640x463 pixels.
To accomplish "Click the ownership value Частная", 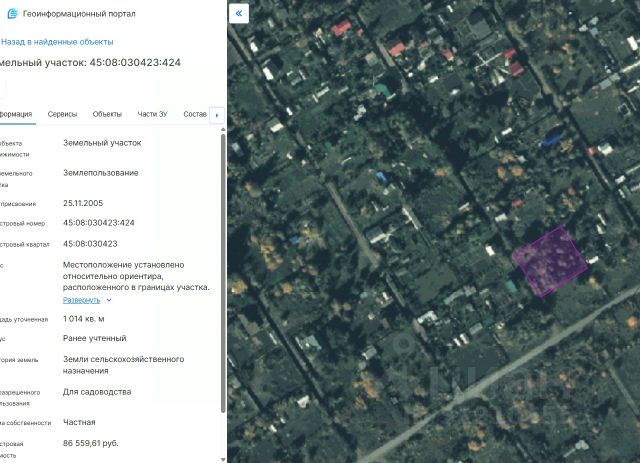I will click(x=79, y=422).
